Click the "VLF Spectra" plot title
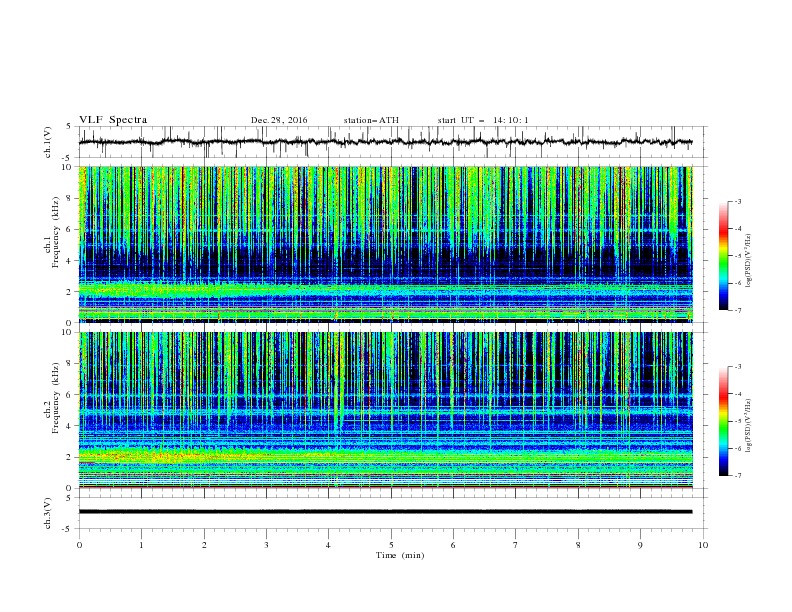The height and width of the screenshot is (612, 792). coord(113,120)
